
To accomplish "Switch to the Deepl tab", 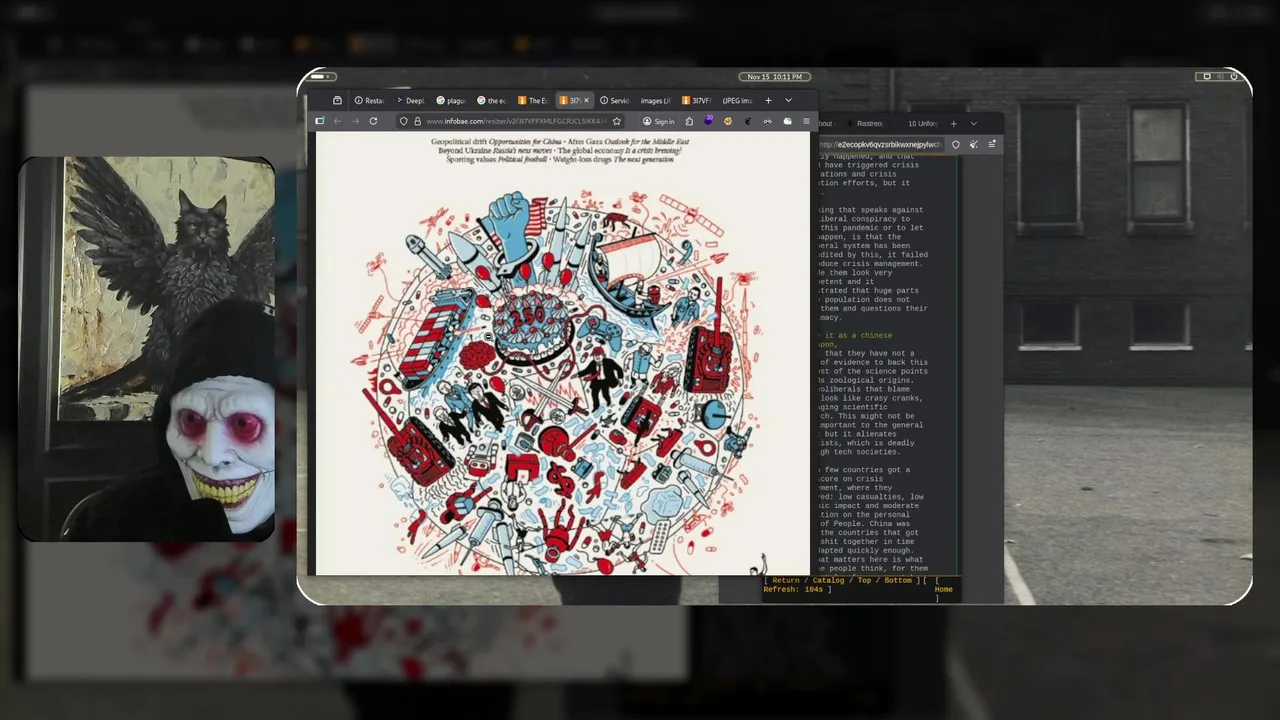I will pyautogui.click(x=410, y=100).
